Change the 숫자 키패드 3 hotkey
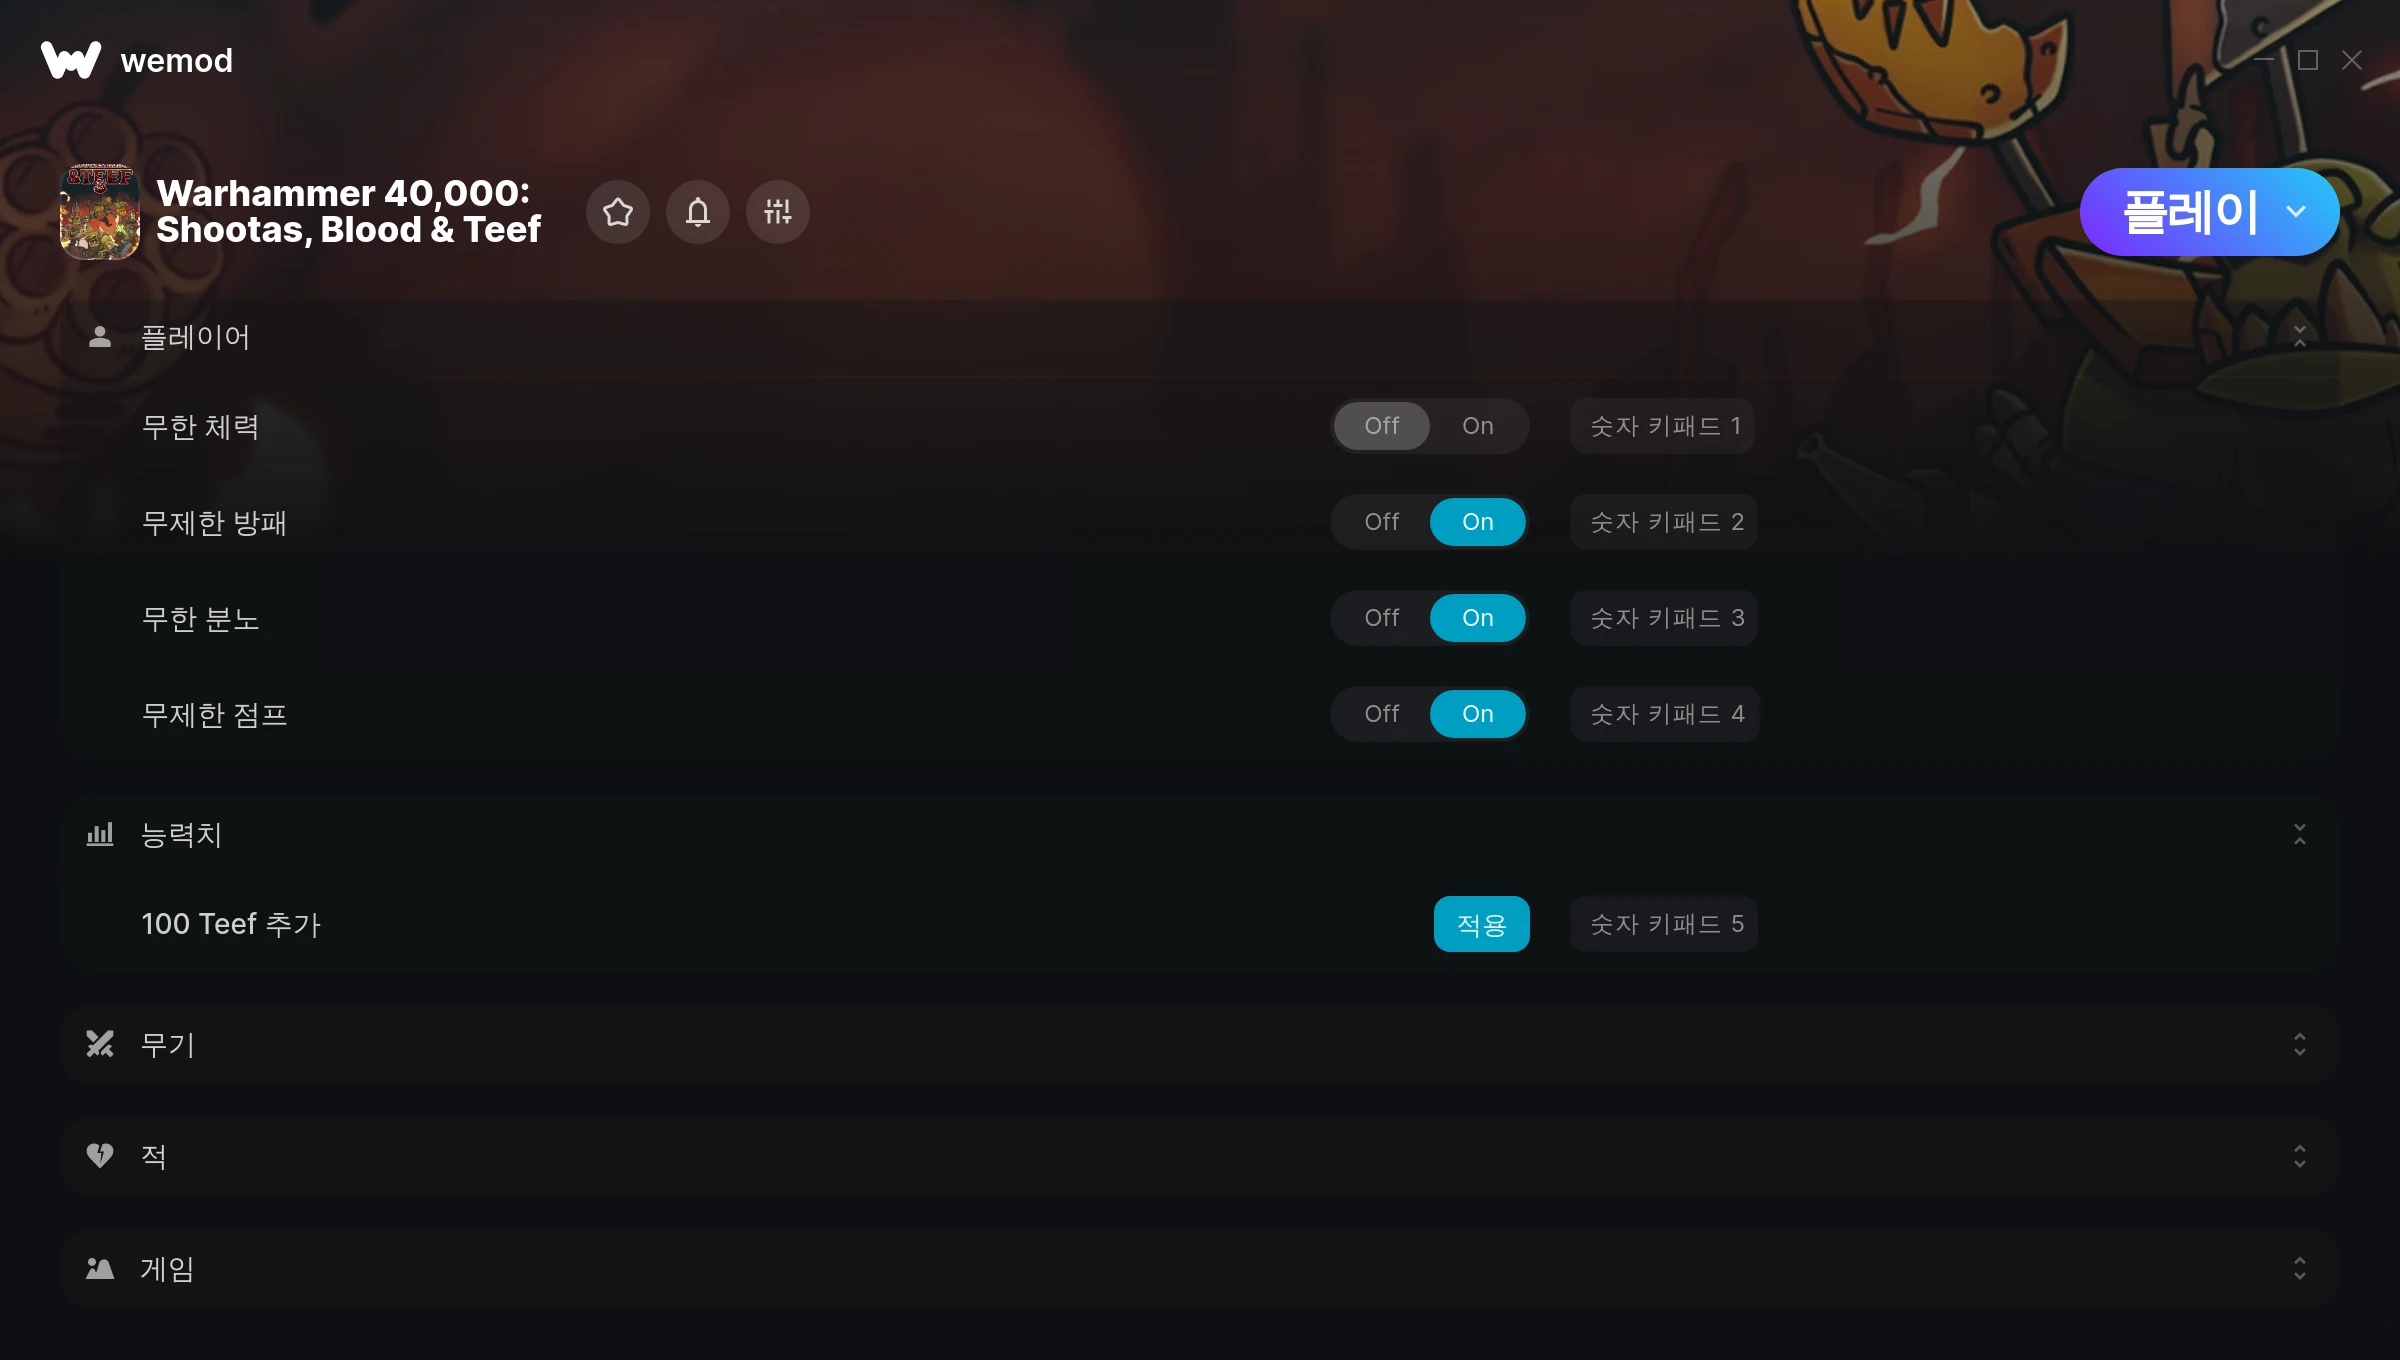This screenshot has width=2400, height=1360. pyautogui.click(x=1664, y=618)
